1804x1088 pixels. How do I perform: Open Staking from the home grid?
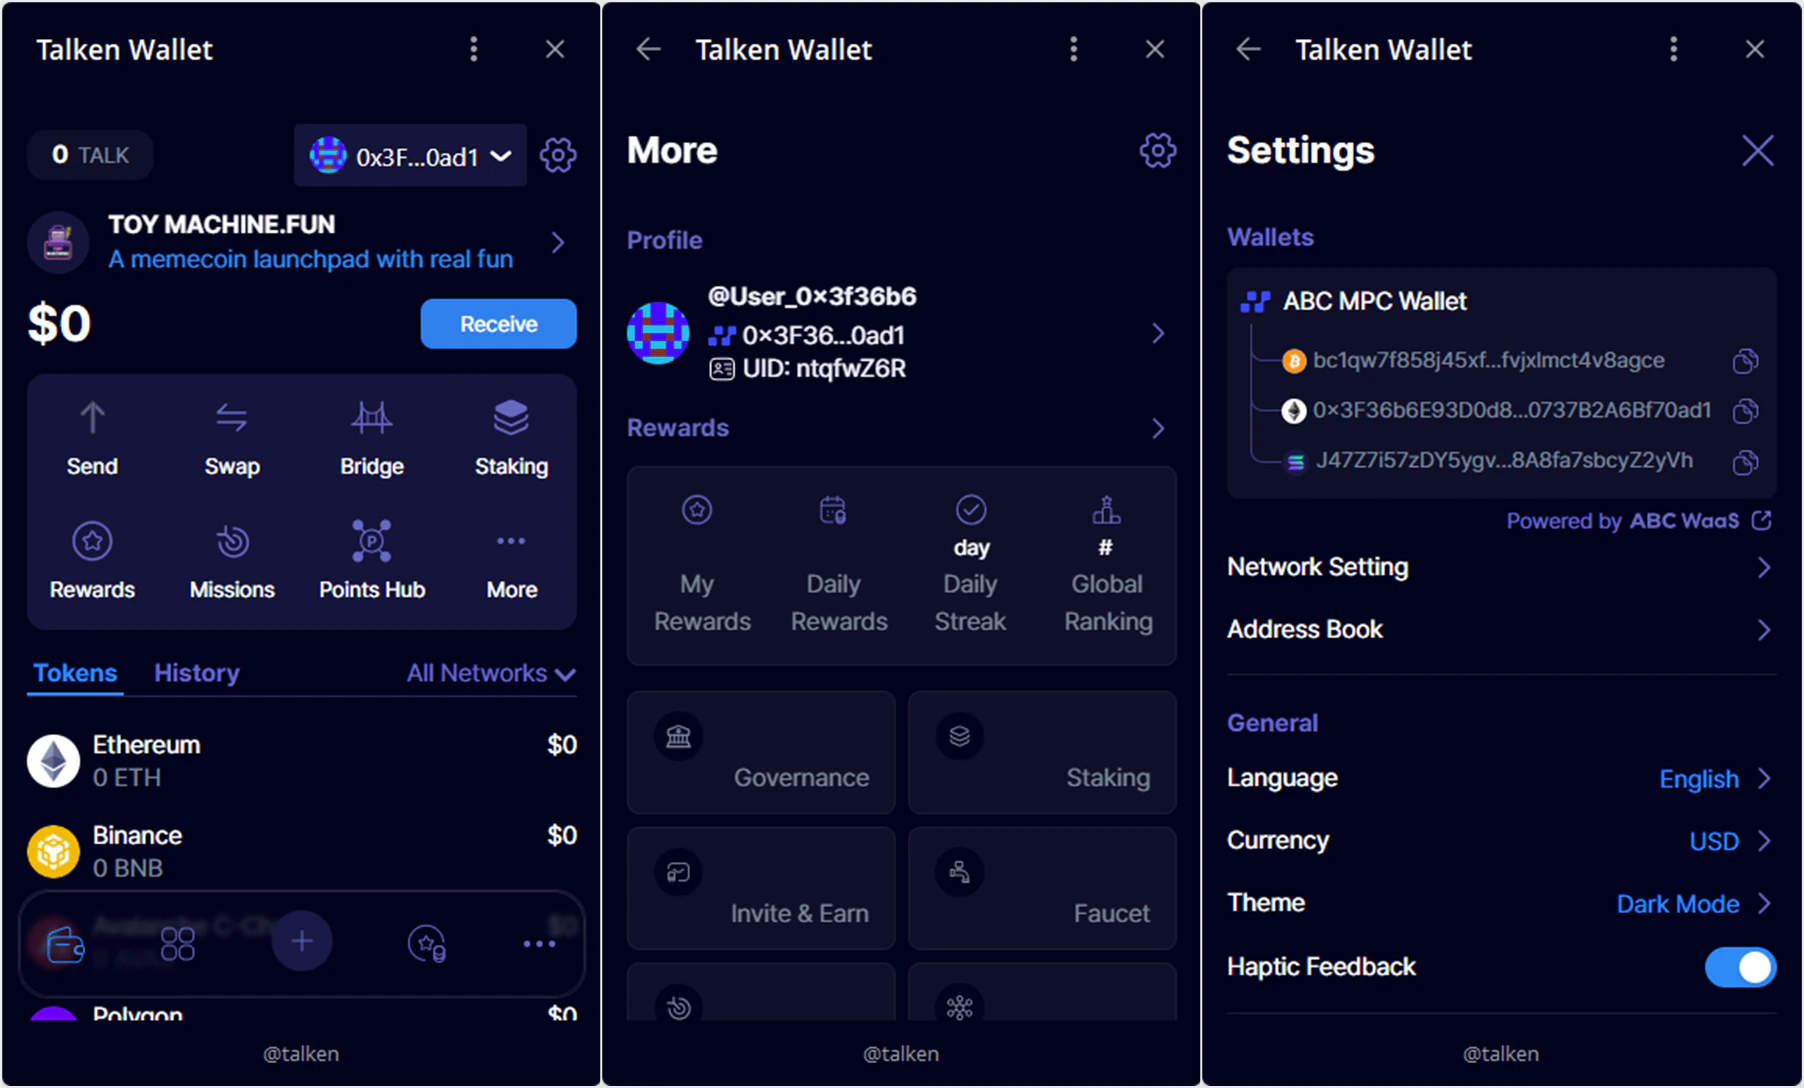[511, 438]
